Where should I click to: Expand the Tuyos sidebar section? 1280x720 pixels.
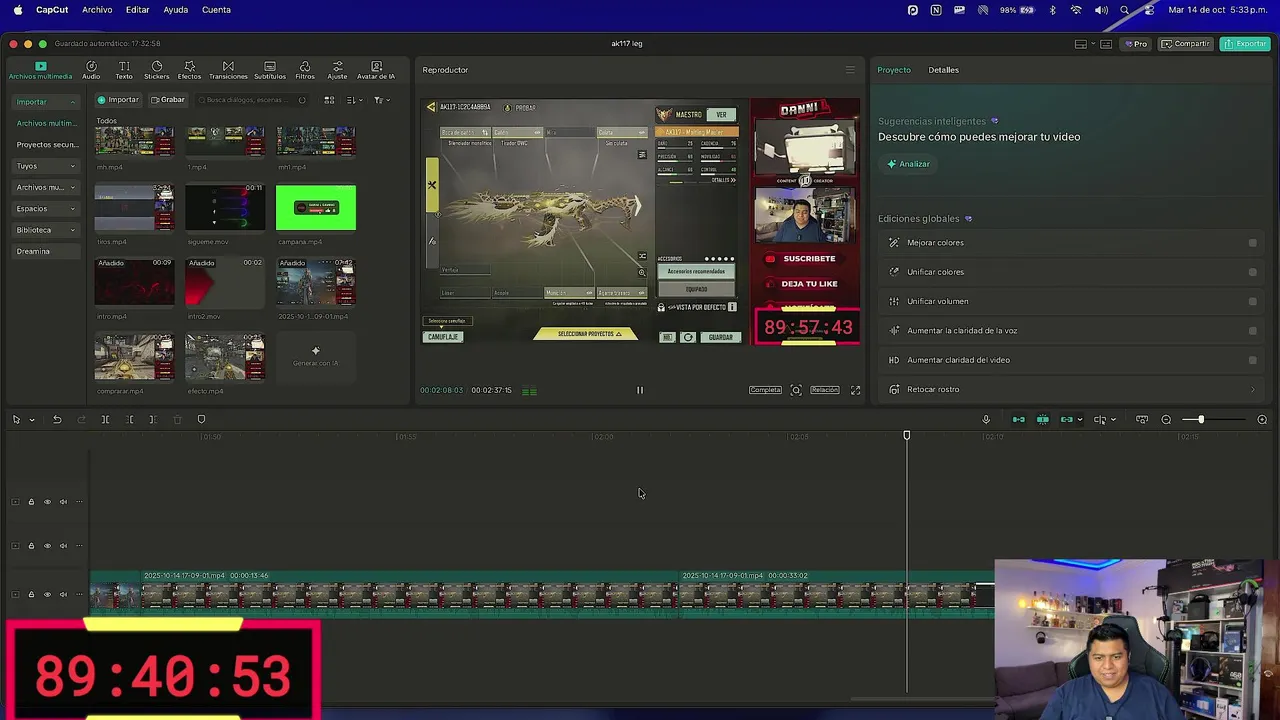point(73,166)
